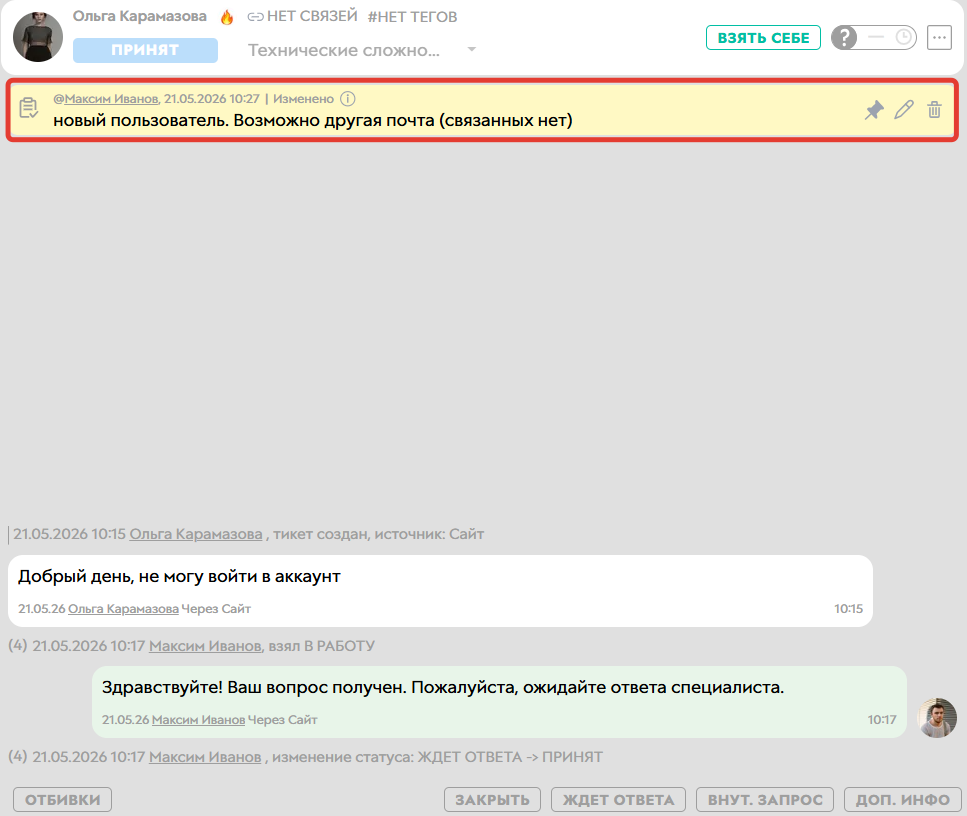Pin the note by Максим Иванов
967x816 pixels.
point(874,110)
